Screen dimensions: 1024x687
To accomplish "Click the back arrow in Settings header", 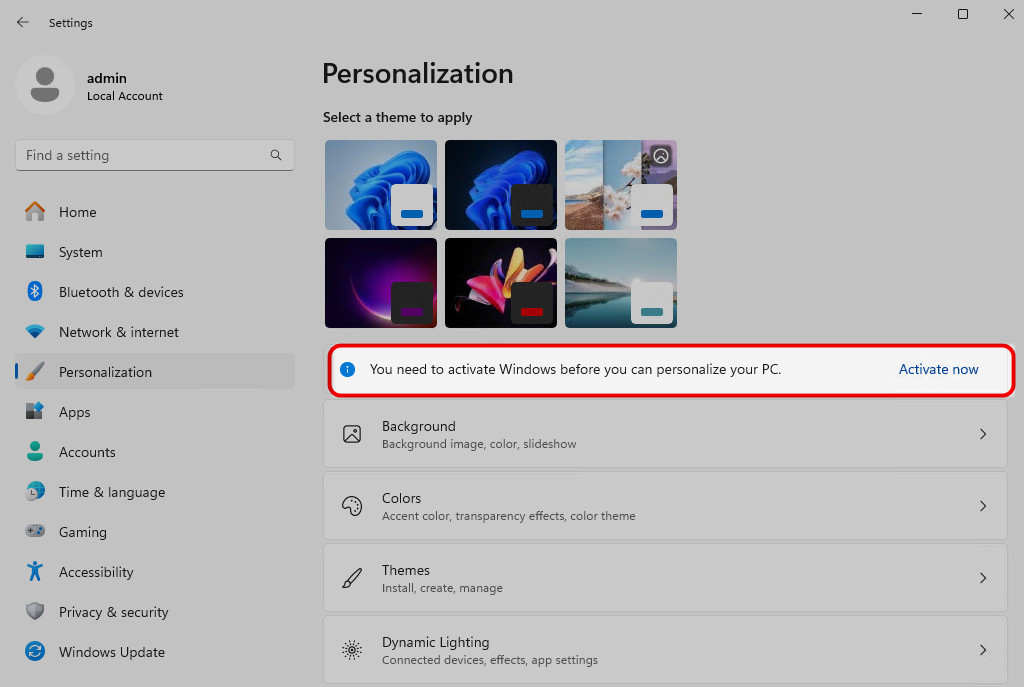I will [23, 22].
